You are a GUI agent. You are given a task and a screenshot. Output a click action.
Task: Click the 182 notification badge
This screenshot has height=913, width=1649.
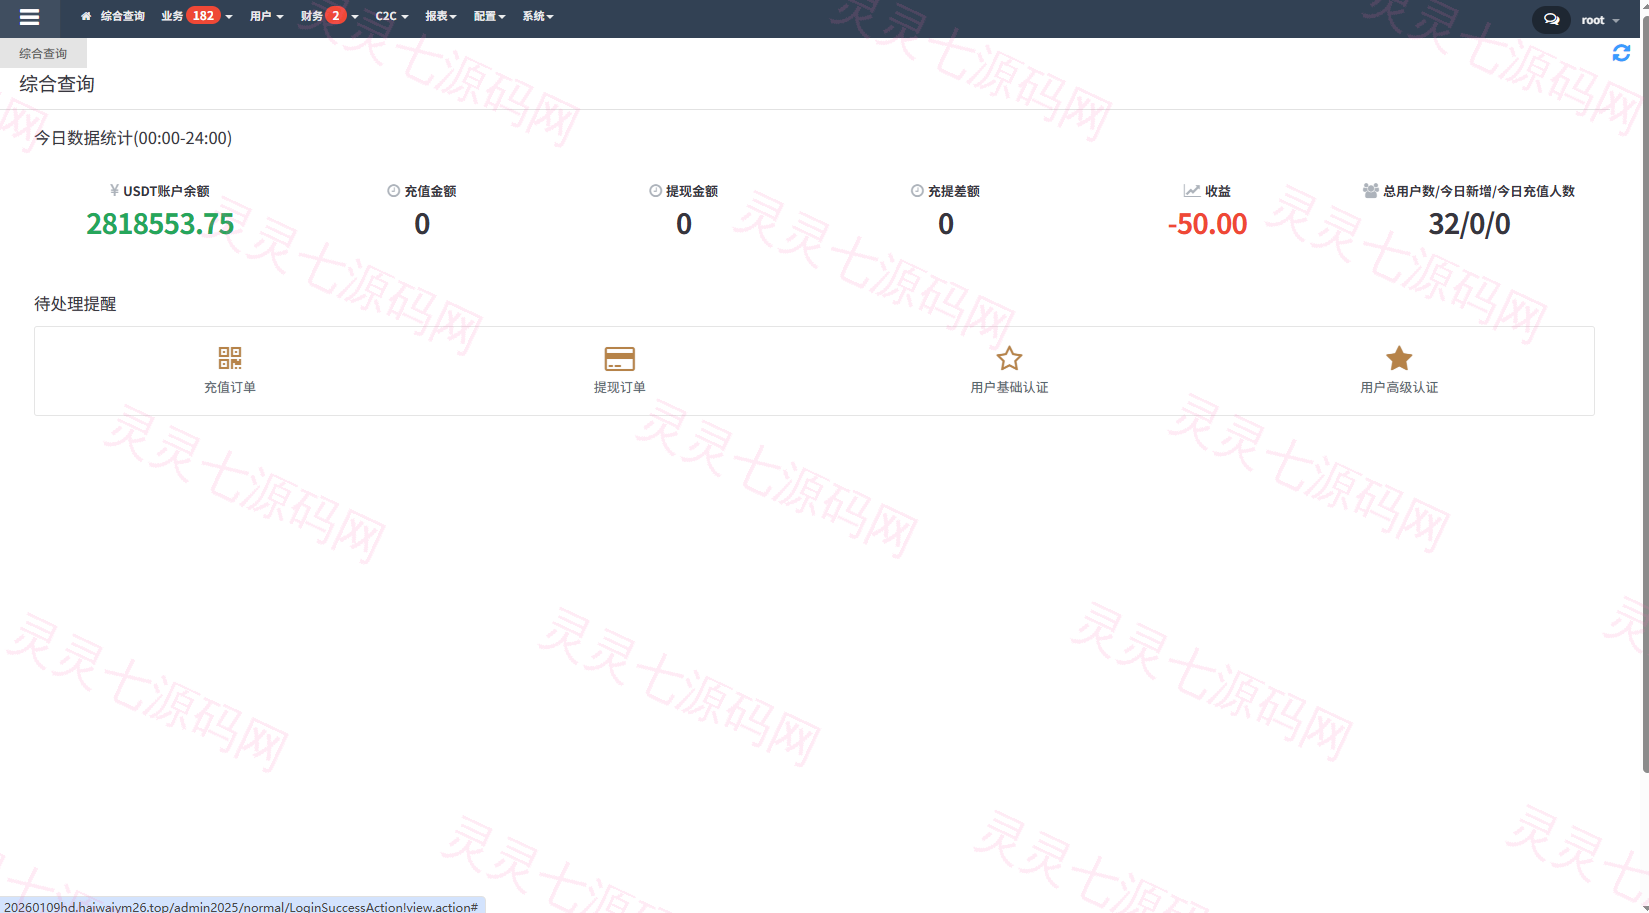203,16
